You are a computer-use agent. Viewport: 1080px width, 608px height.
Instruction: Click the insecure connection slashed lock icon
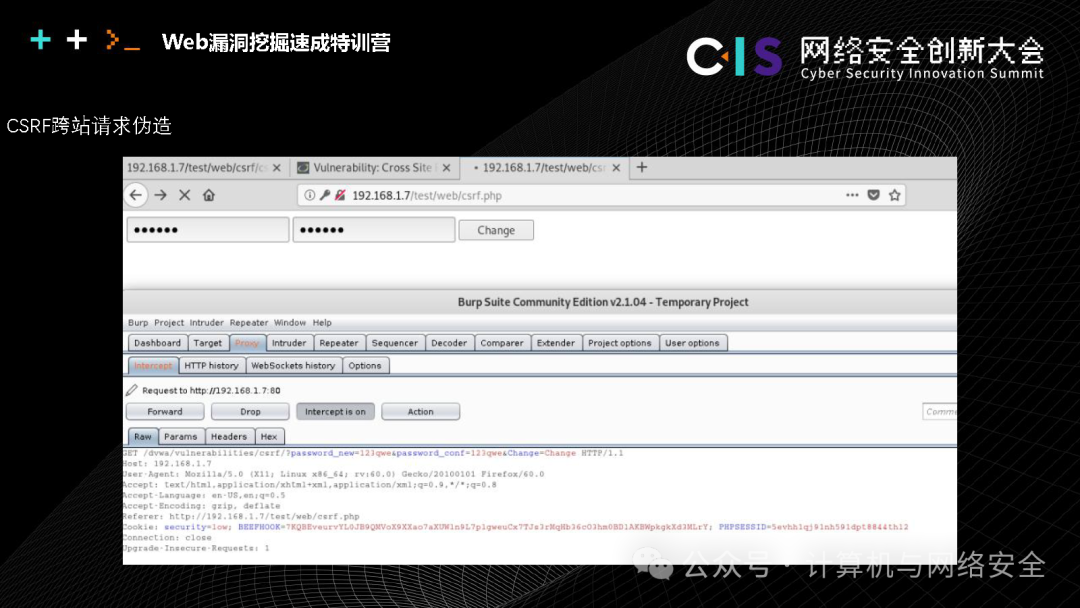coord(340,196)
